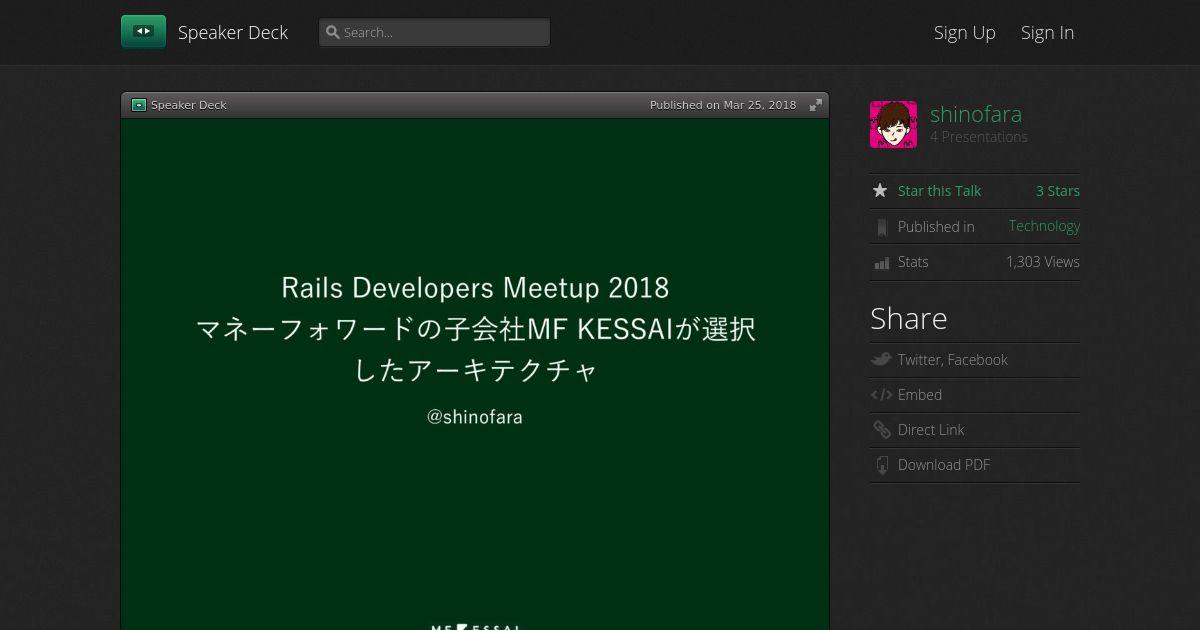The image size is (1200, 630).
Task: Focus the Search input field
Action: 434,32
